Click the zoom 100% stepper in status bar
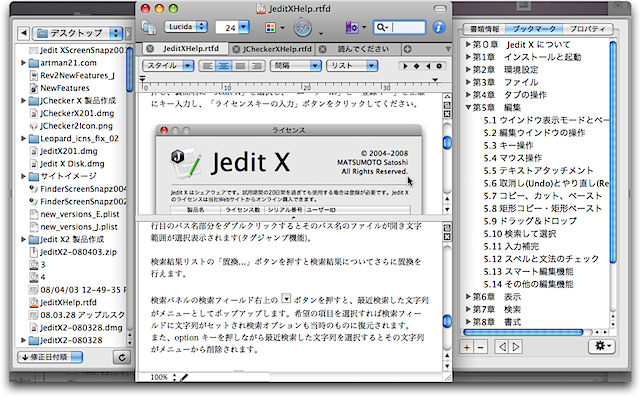Viewport: 640px width, 397px height. coord(174,377)
